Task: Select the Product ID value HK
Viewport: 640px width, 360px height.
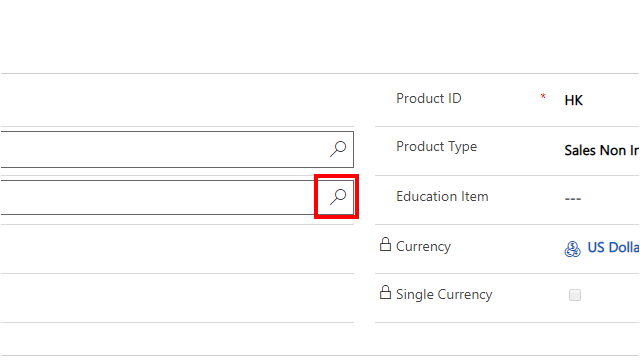Action: (573, 100)
